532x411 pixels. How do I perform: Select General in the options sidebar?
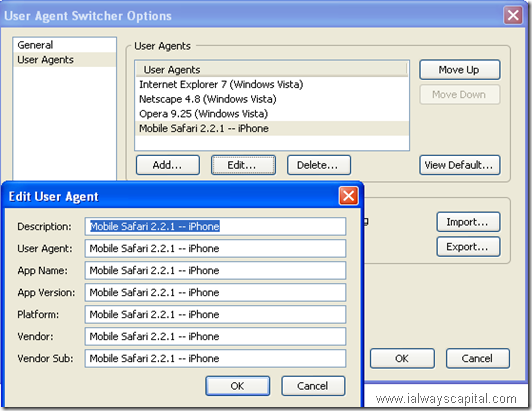coord(64,45)
